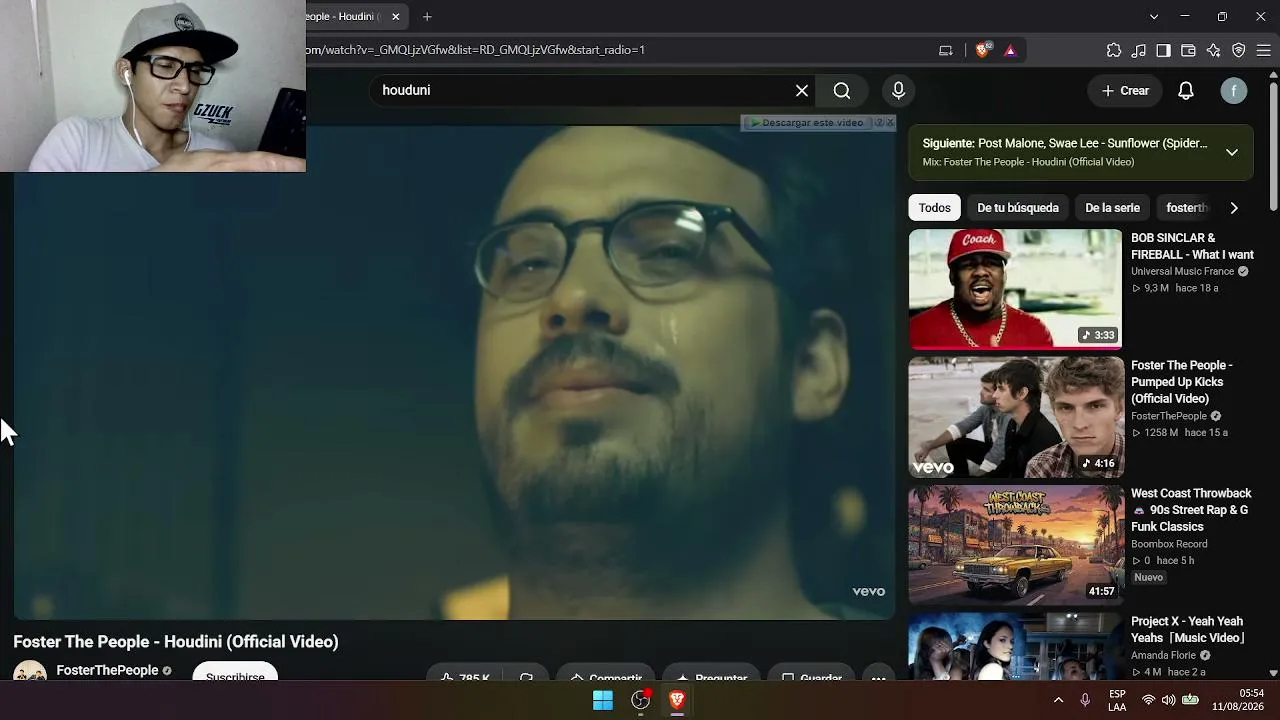Open the Amanda Florie channel
The width and height of the screenshot is (1280, 720).
(x=1164, y=656)
